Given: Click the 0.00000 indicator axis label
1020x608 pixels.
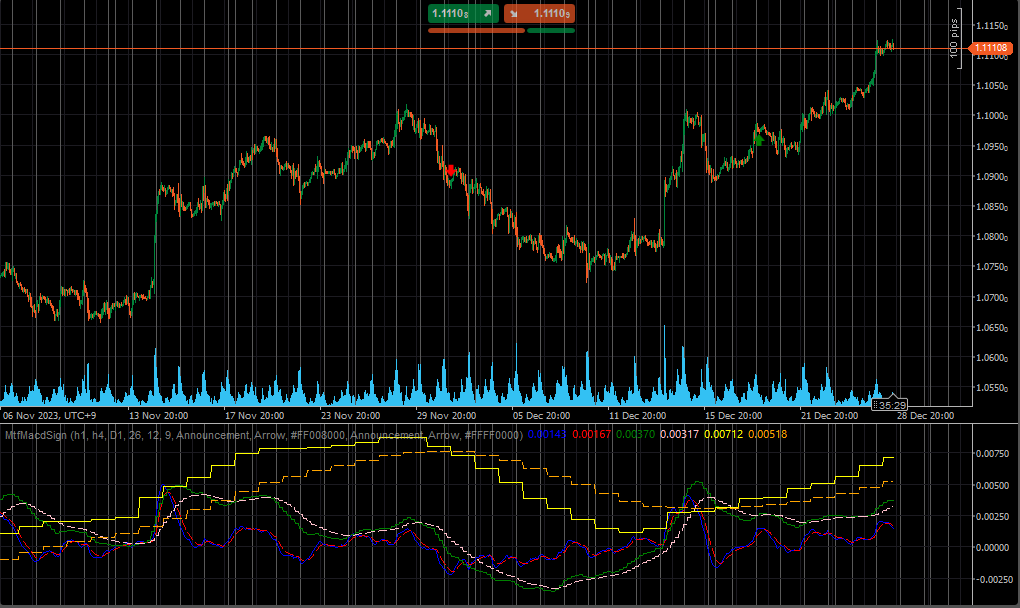Looking at the screenshot, I should pyautogui.click(x=992, y=548).
